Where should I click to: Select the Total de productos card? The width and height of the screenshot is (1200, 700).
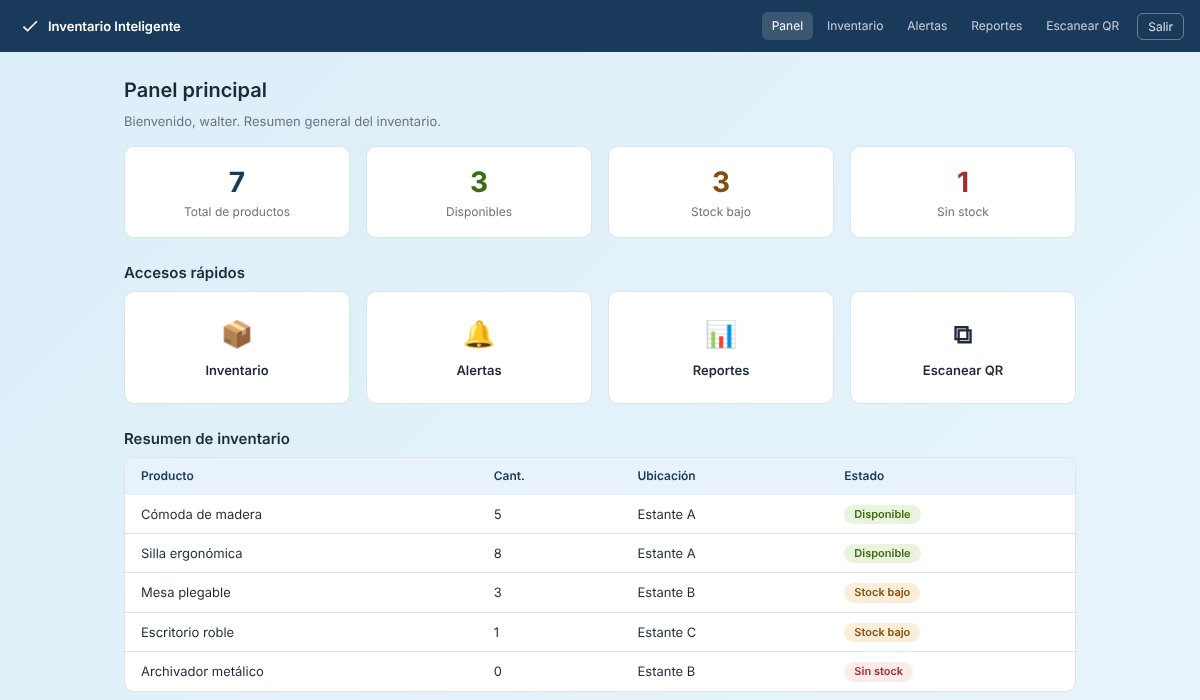[237, 192]
